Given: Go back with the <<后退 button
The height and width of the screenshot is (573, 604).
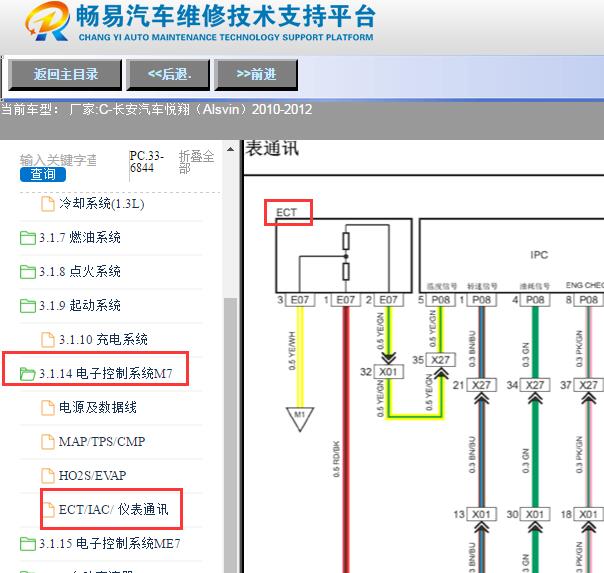Looking at the screenshot, I should point(170,75).
